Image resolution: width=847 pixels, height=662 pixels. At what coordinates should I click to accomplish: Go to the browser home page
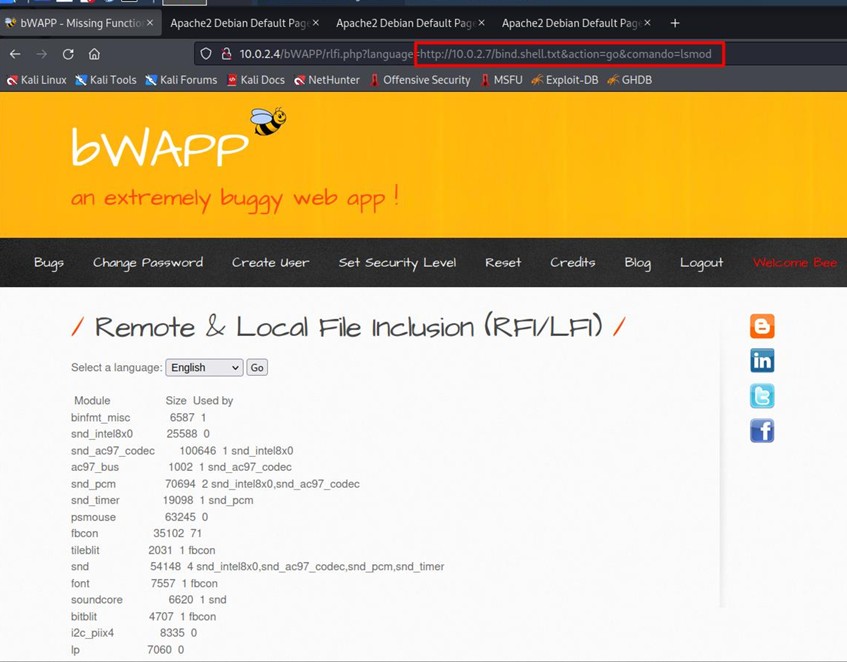(94, 54)
